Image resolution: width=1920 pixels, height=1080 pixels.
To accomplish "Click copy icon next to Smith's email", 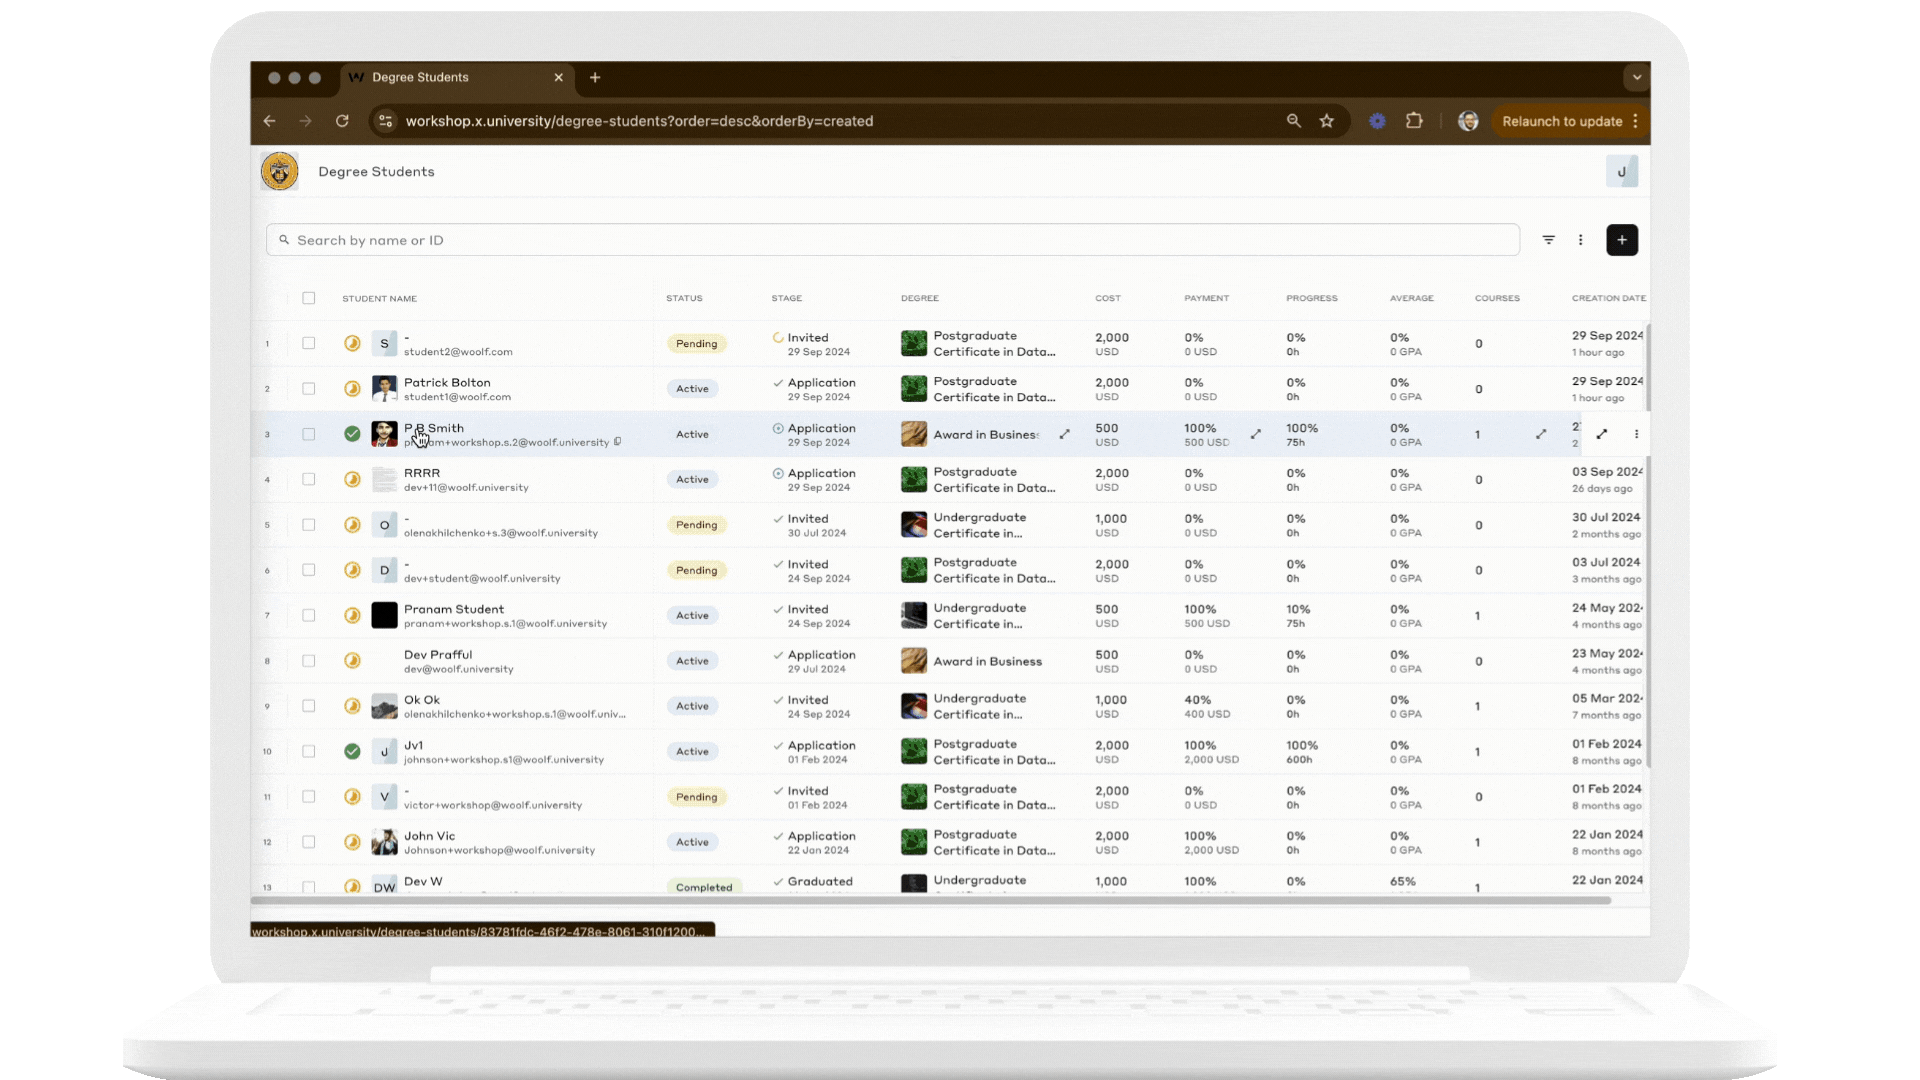I will click(617, 442).
